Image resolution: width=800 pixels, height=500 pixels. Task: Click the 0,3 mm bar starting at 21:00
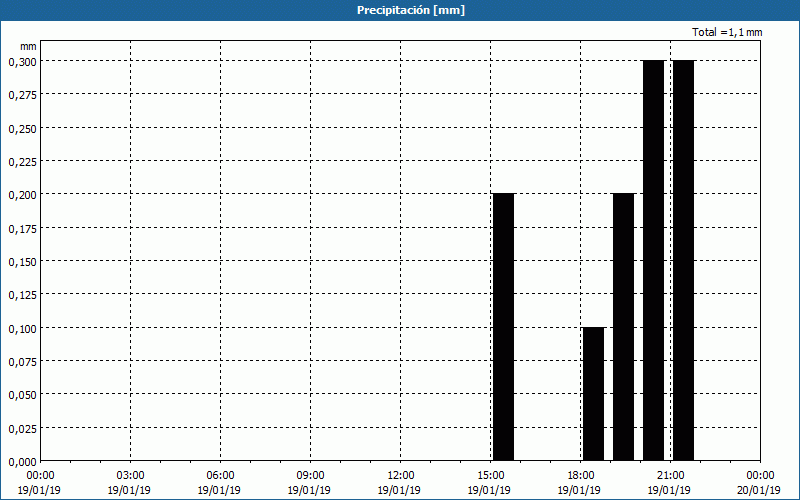click(x=684, y=260)
